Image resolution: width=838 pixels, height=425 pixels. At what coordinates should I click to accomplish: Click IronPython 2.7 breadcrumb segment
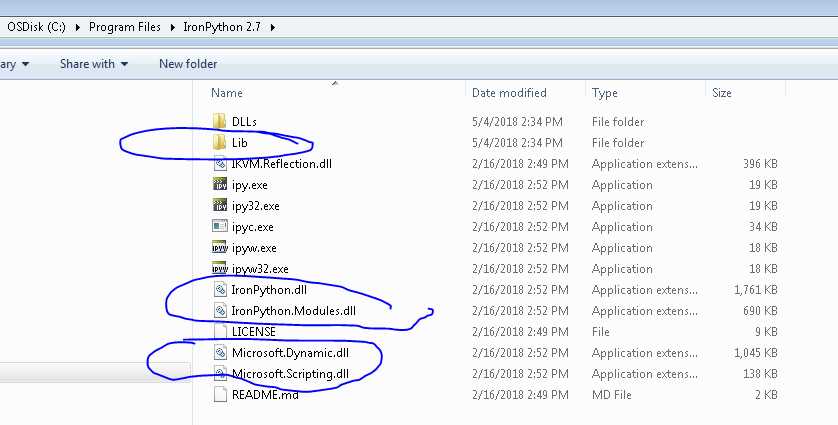coord(222,27)
